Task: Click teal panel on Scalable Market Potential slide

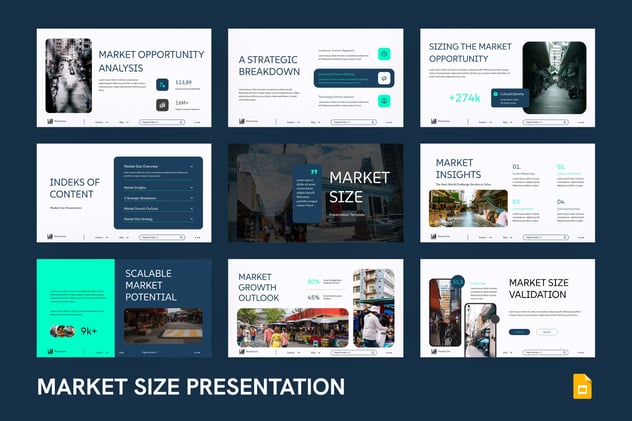Action: (x=76, y=300)
